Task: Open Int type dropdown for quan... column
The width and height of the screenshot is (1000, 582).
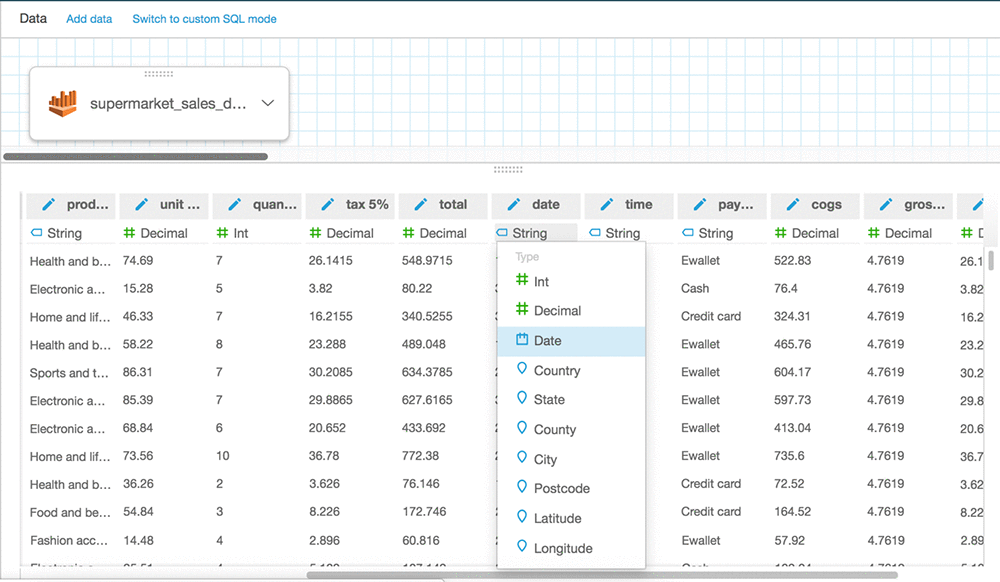Action: (x=232, y=233)
